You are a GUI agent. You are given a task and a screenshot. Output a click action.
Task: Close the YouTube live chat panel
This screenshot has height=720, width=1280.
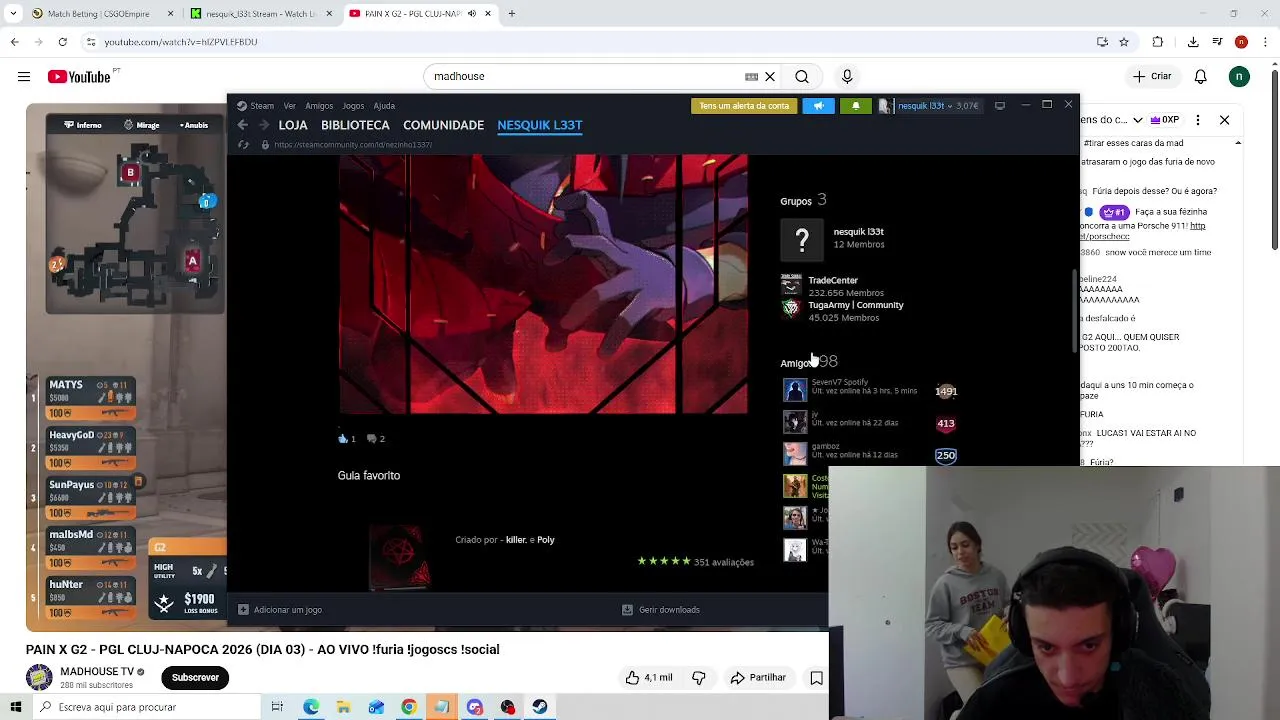pos(1224,120)
